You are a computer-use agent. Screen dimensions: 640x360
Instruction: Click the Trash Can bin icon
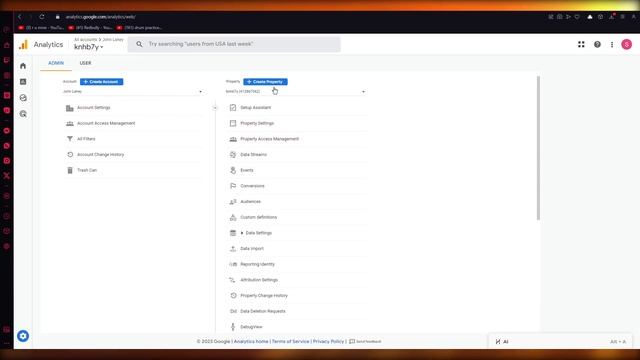click(70, 170)
